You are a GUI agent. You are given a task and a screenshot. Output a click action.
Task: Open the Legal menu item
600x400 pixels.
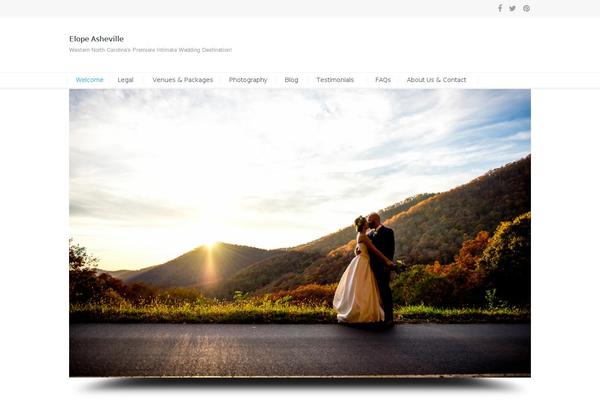click(126, 80)
